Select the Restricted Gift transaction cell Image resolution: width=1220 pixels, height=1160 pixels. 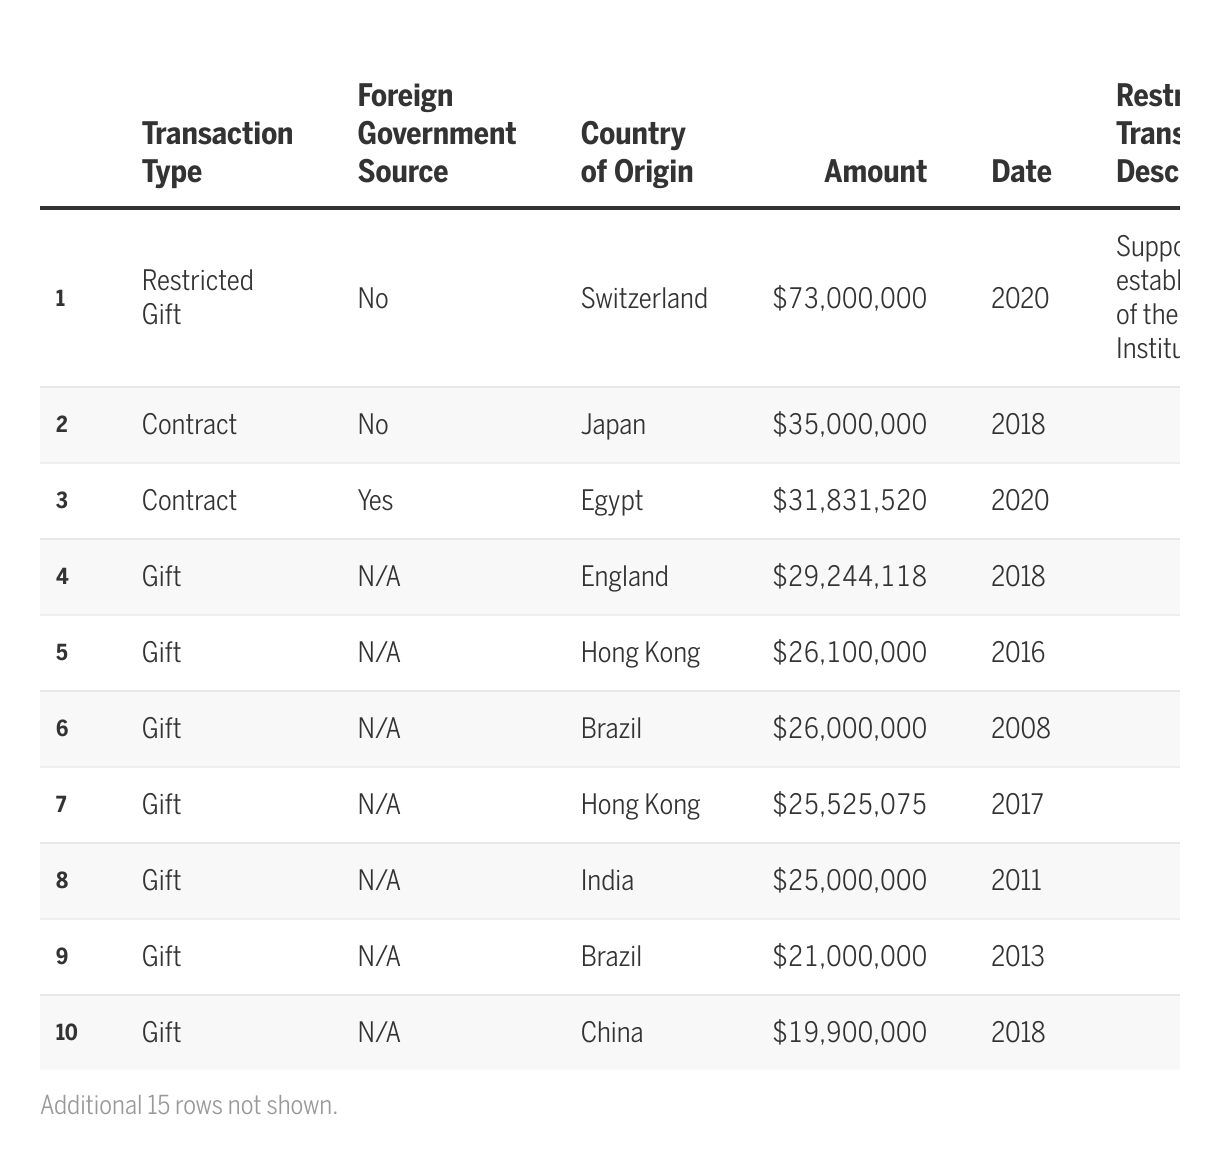pos(197,297)
